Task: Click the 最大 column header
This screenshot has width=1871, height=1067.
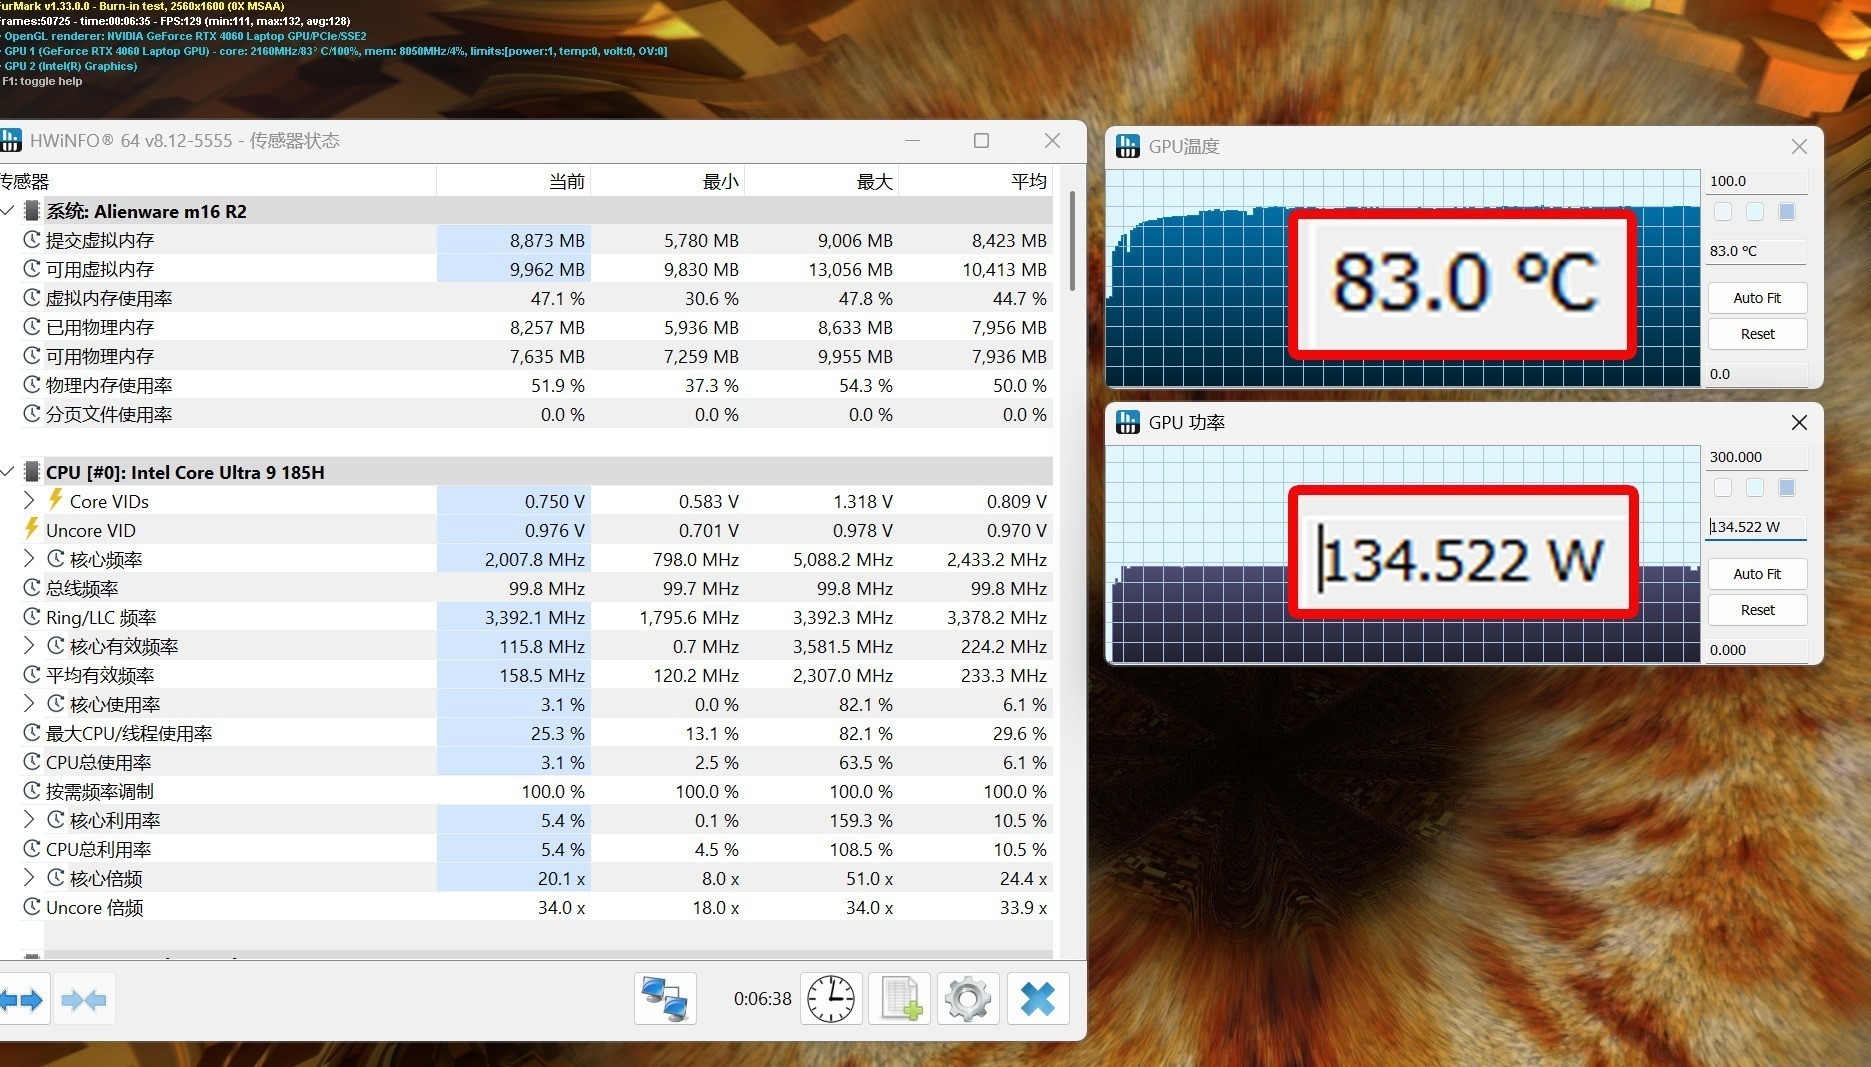Action: click(x=821, y=181)
